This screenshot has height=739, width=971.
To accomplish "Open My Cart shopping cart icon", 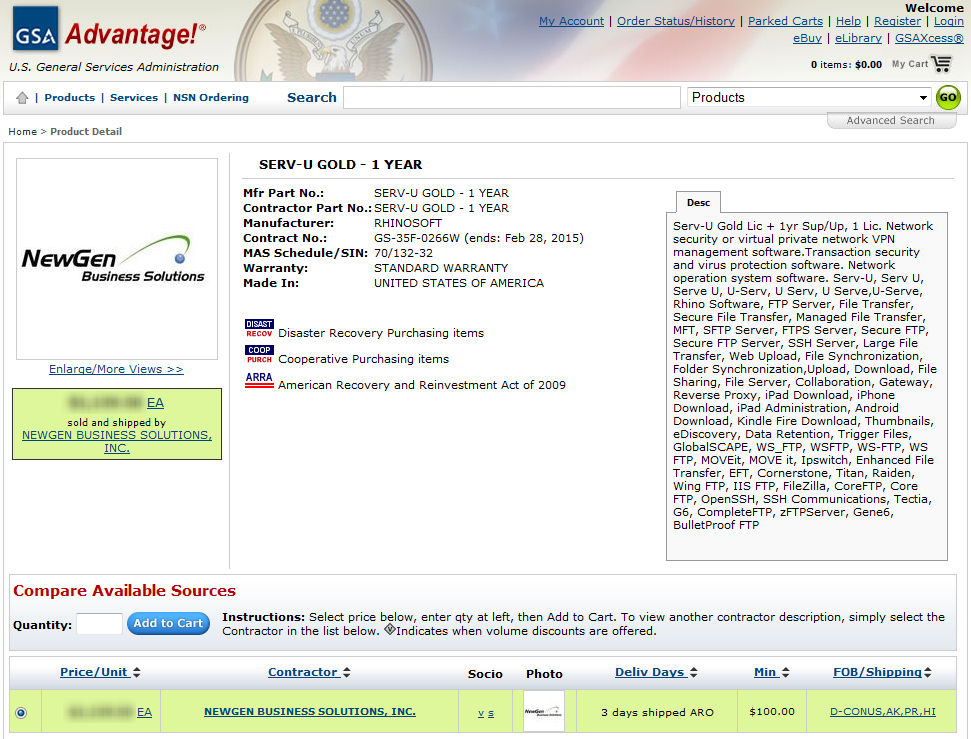I will point(941,63).
